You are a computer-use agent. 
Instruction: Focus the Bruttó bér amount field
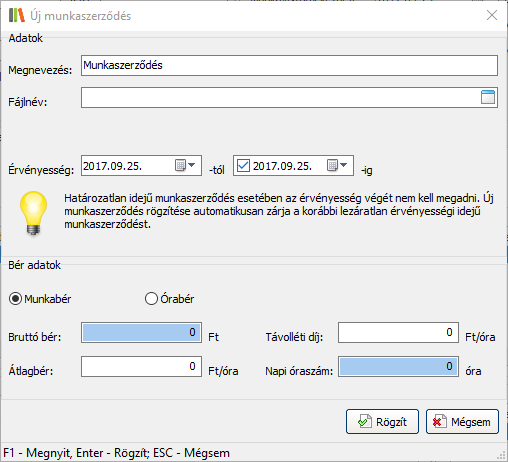[x=141, y=332]
